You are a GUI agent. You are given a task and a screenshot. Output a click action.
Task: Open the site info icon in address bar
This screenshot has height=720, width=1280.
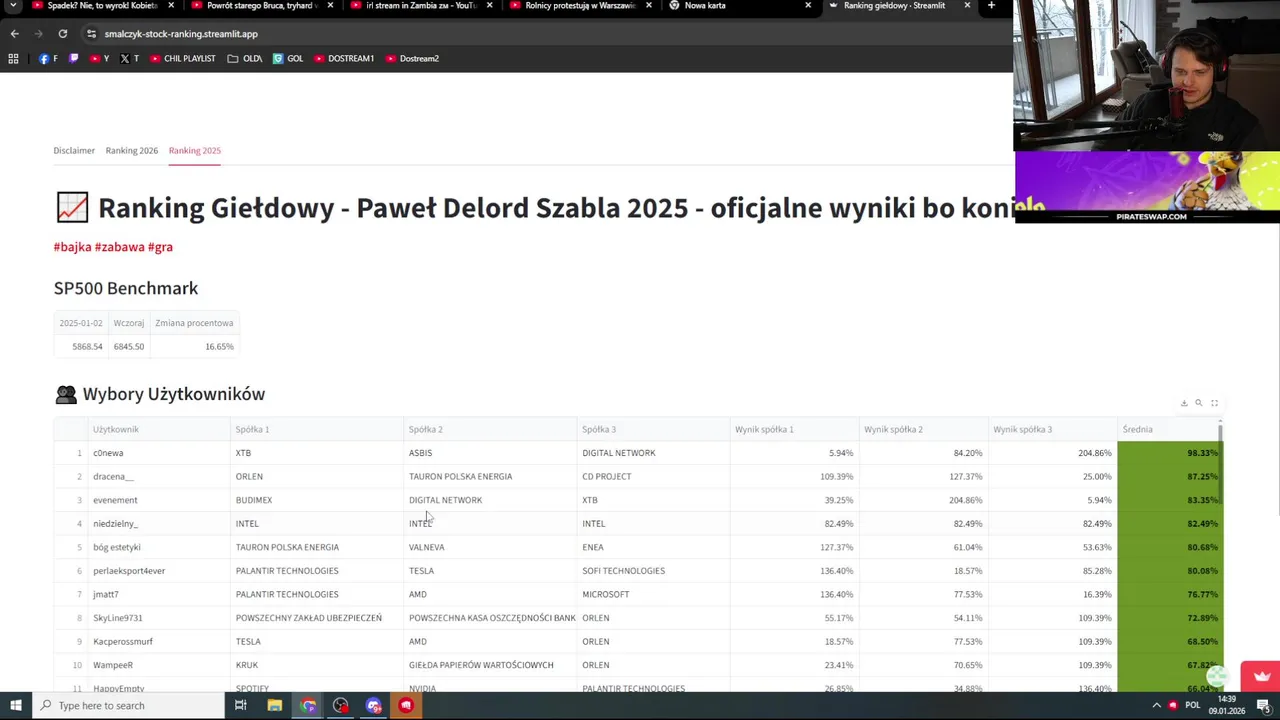tap(91, 34)
